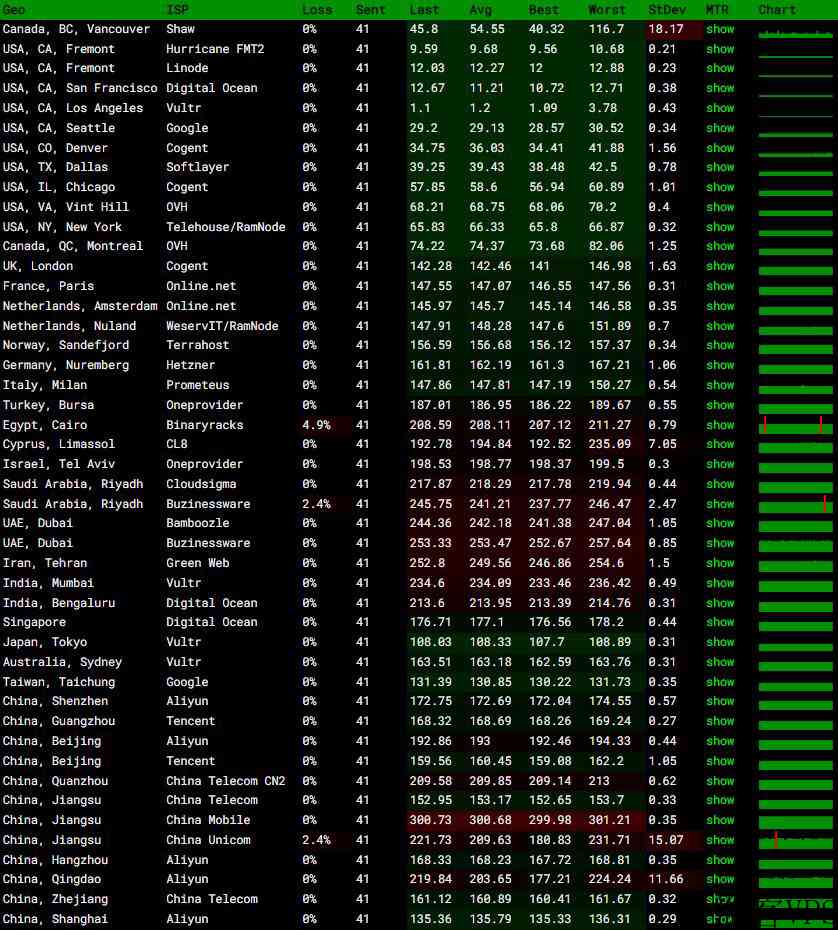The width and height of the screenshot is (838, 930).
Task: Click the 1.1 last ping for Los Angeles
Action: [x=419, y=108]
